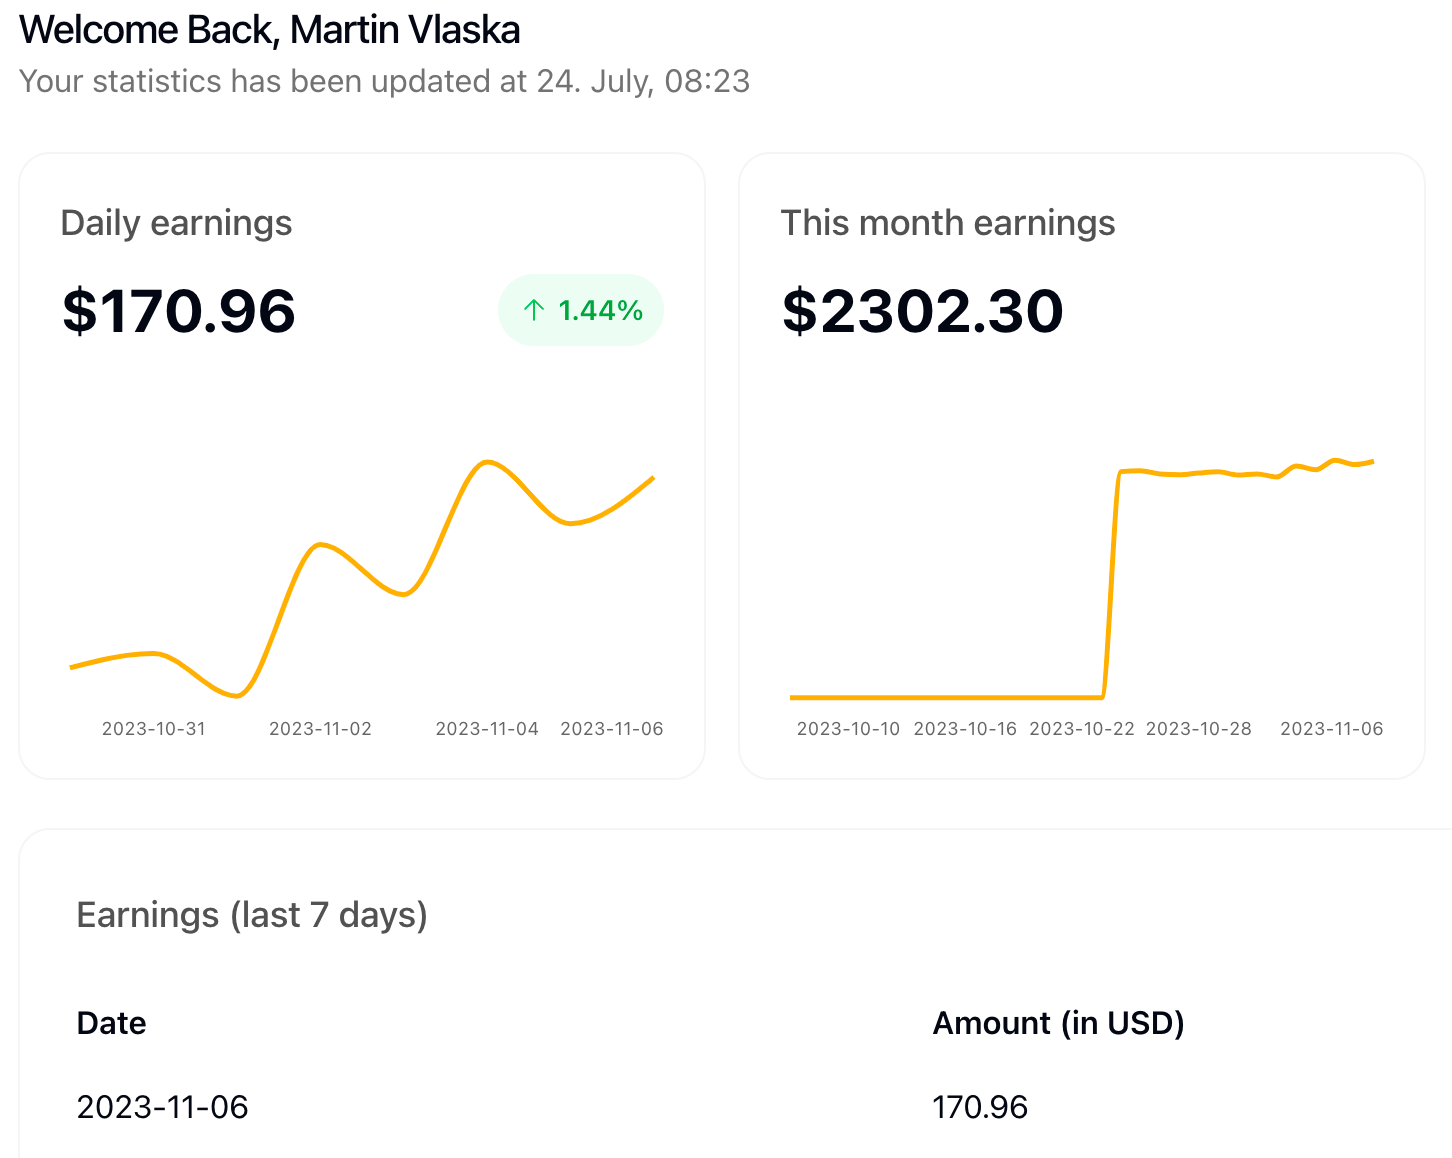Click the 2023-10-16 axis label
Screen dimensions: 1452x1158
965,729
